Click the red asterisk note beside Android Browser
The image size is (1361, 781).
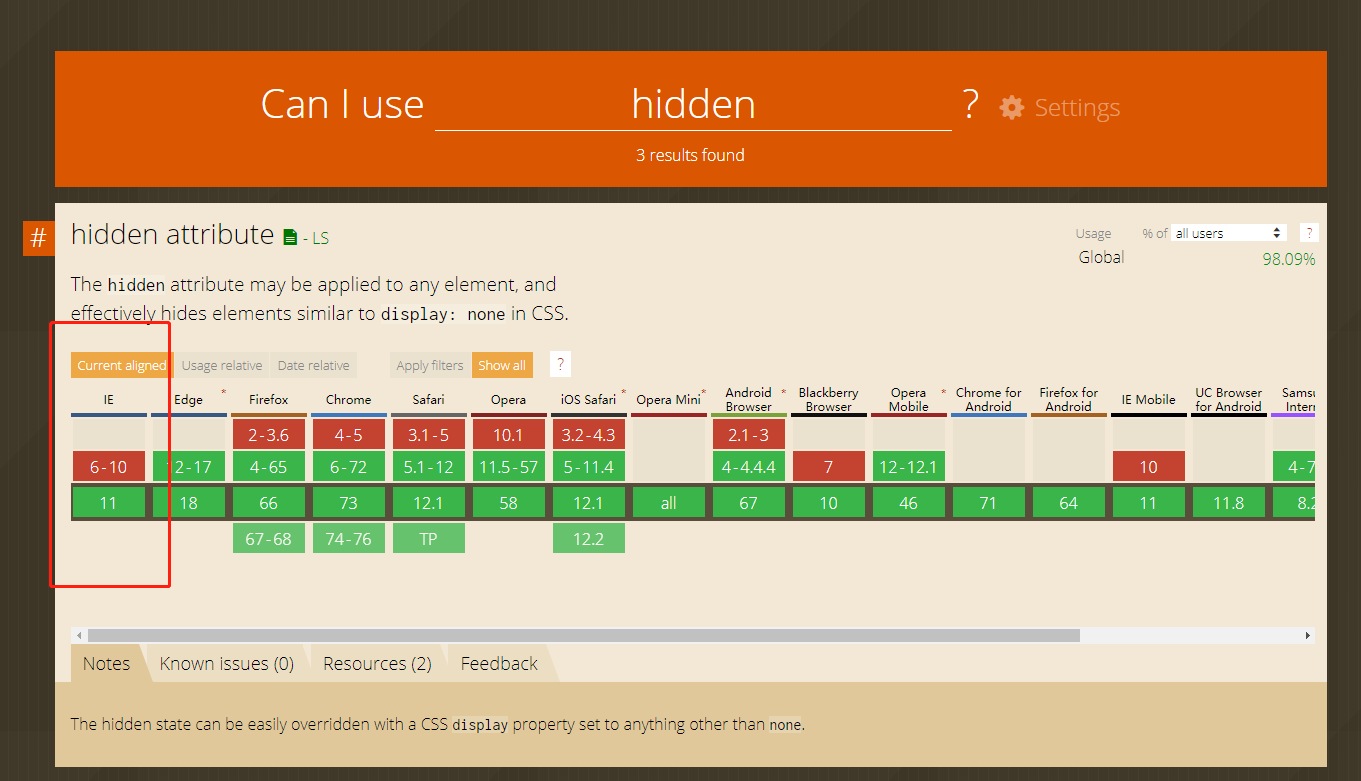coord(783,392)
